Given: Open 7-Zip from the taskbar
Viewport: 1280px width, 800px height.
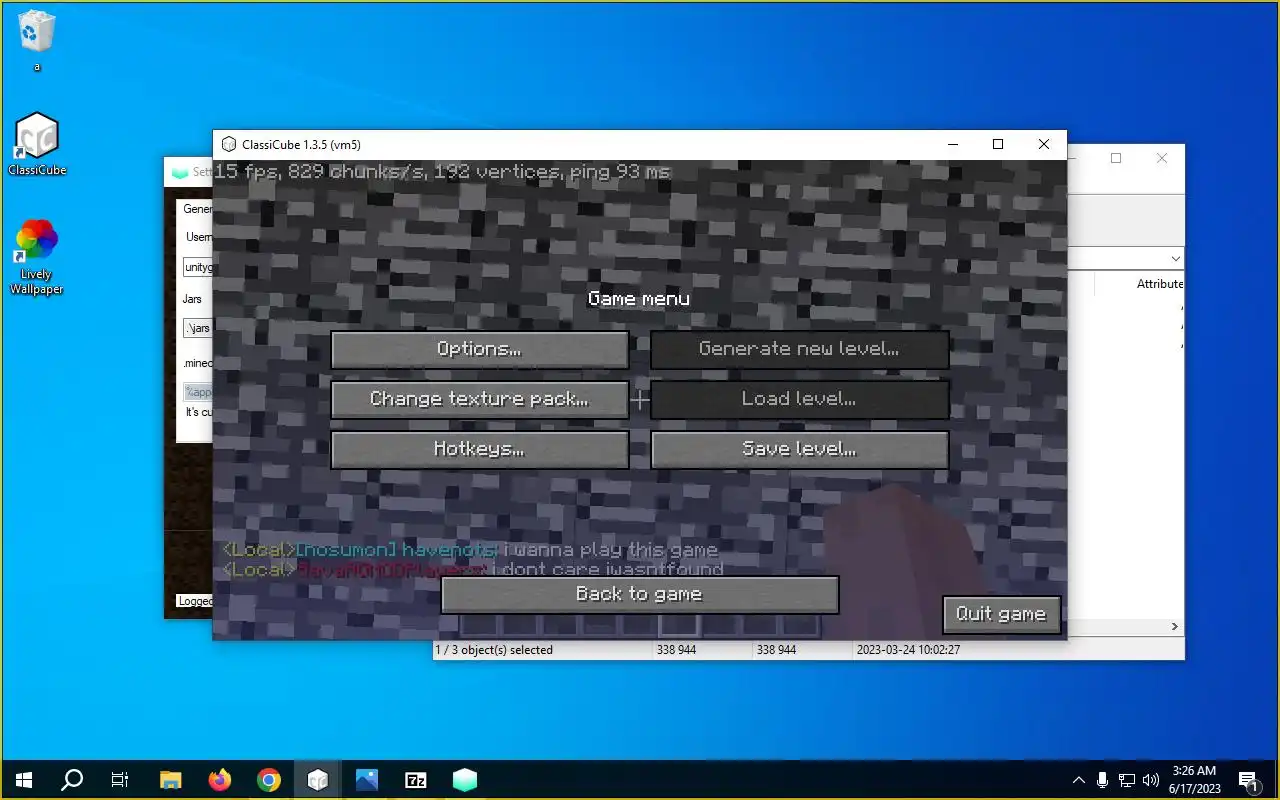Looking at the screenshot, I should click(x=415, y=780).
